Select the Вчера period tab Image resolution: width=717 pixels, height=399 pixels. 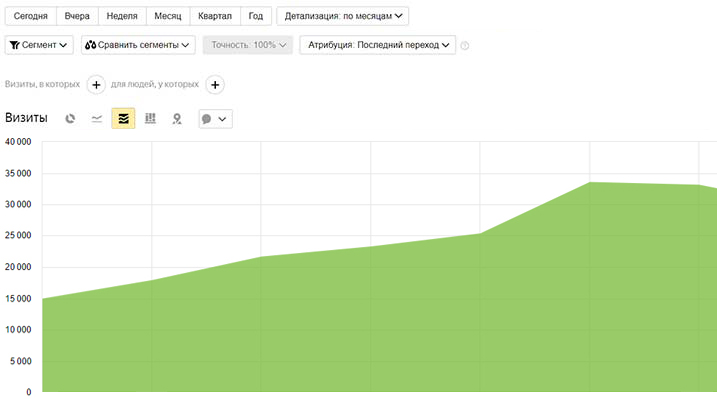point(77,16)
